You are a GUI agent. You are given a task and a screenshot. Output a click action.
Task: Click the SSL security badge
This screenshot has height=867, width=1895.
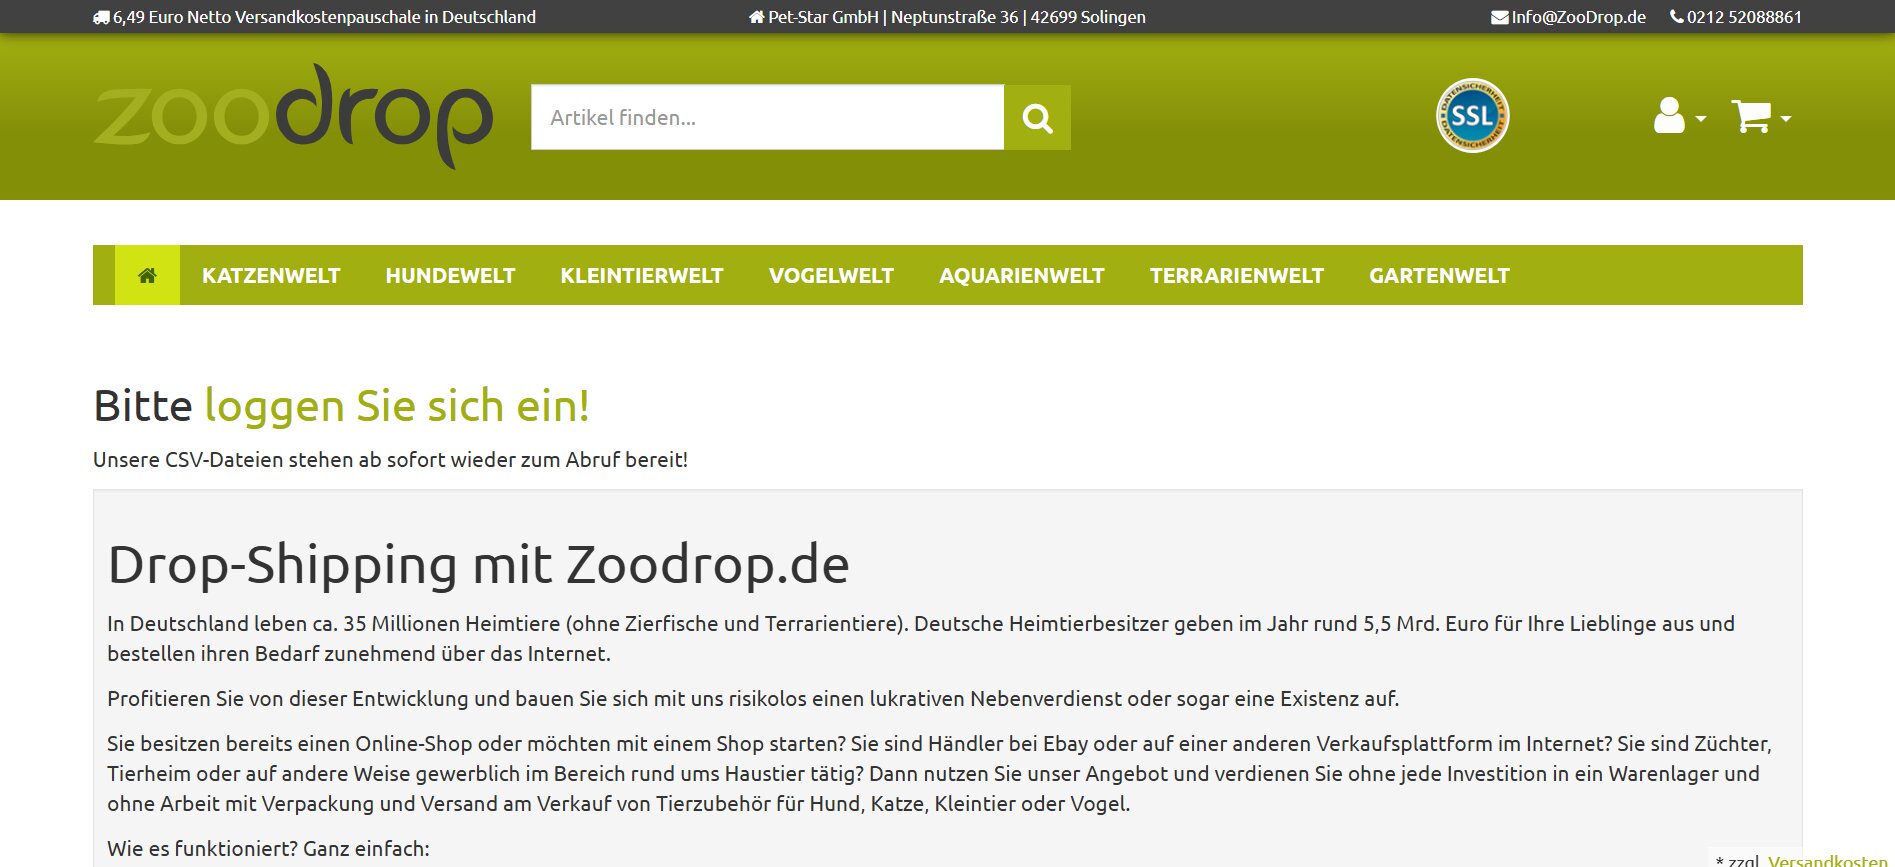pos(1472,116)
